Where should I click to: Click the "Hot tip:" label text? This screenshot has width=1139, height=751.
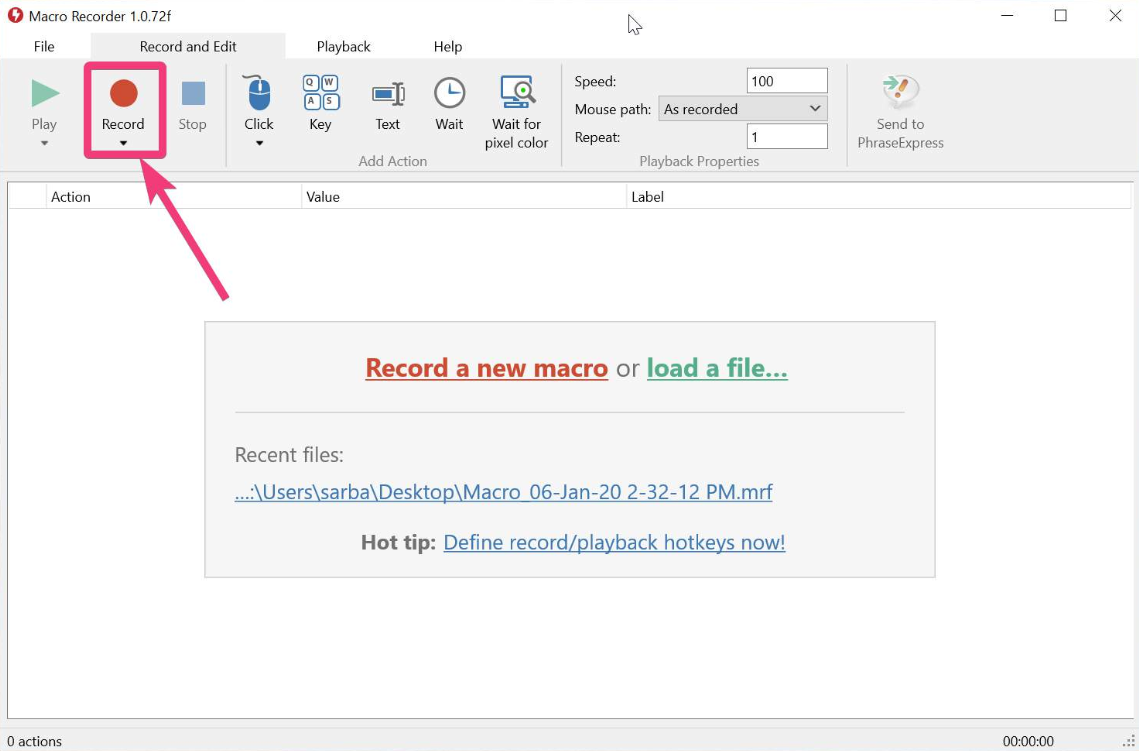click(398, 543)
